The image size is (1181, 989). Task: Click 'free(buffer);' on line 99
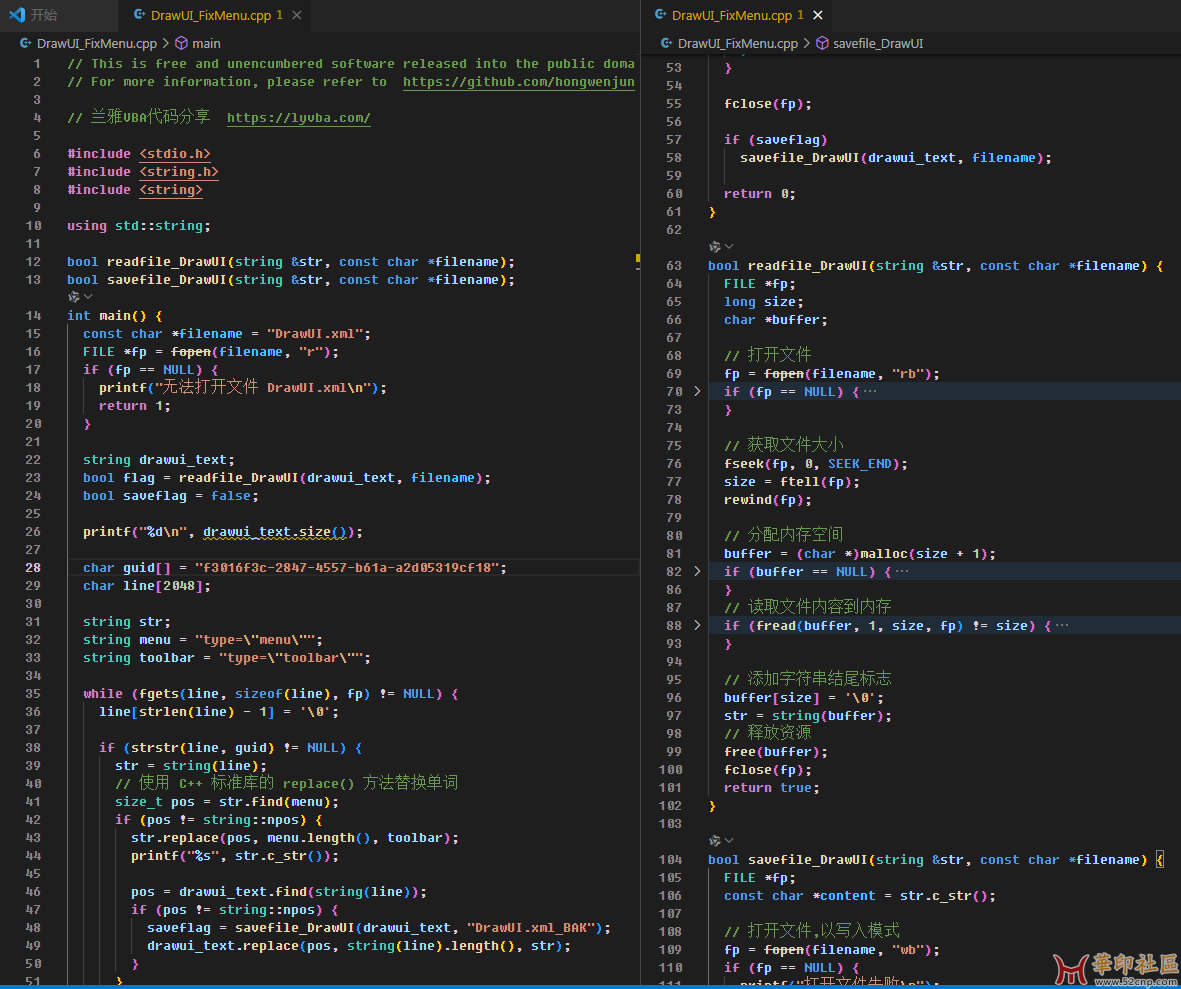coord(776,752)
